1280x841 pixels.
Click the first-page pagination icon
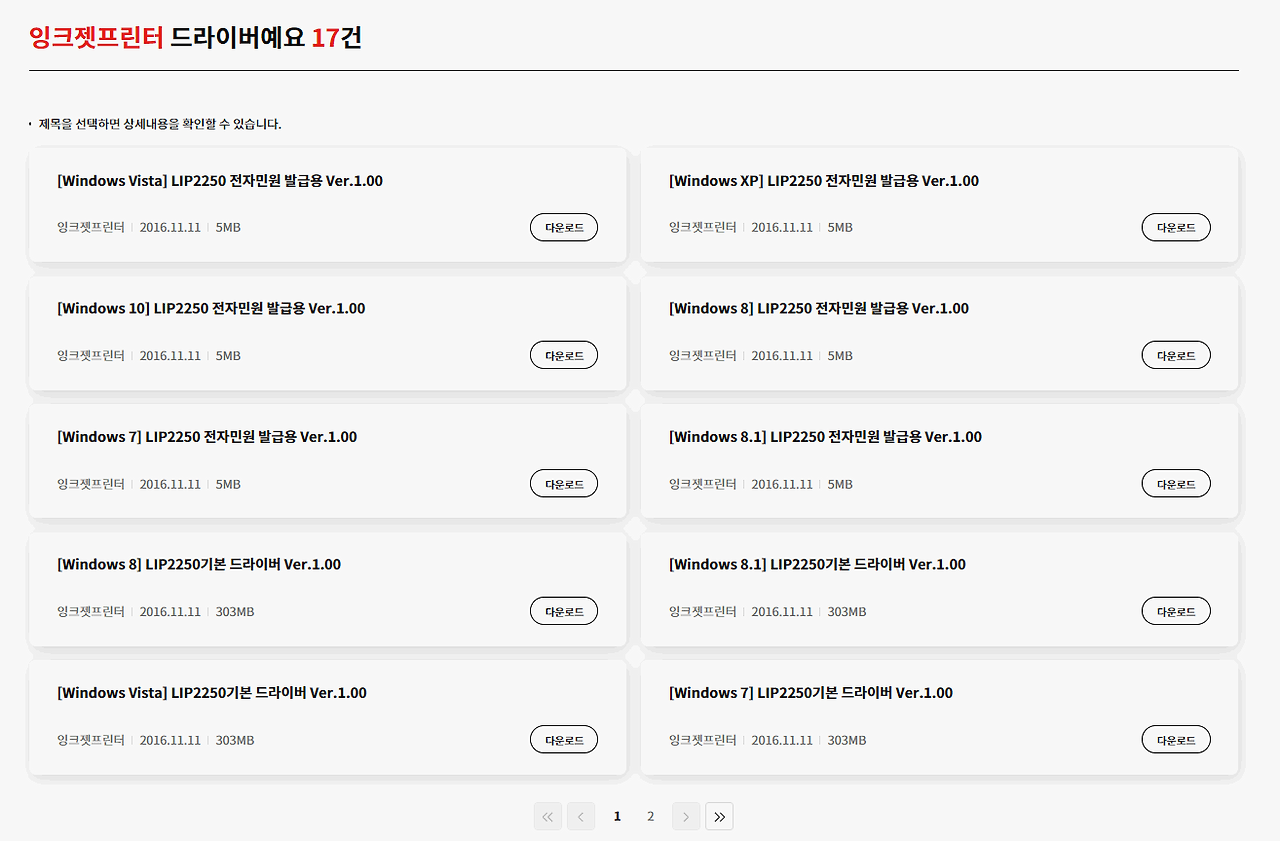[547, 816]
